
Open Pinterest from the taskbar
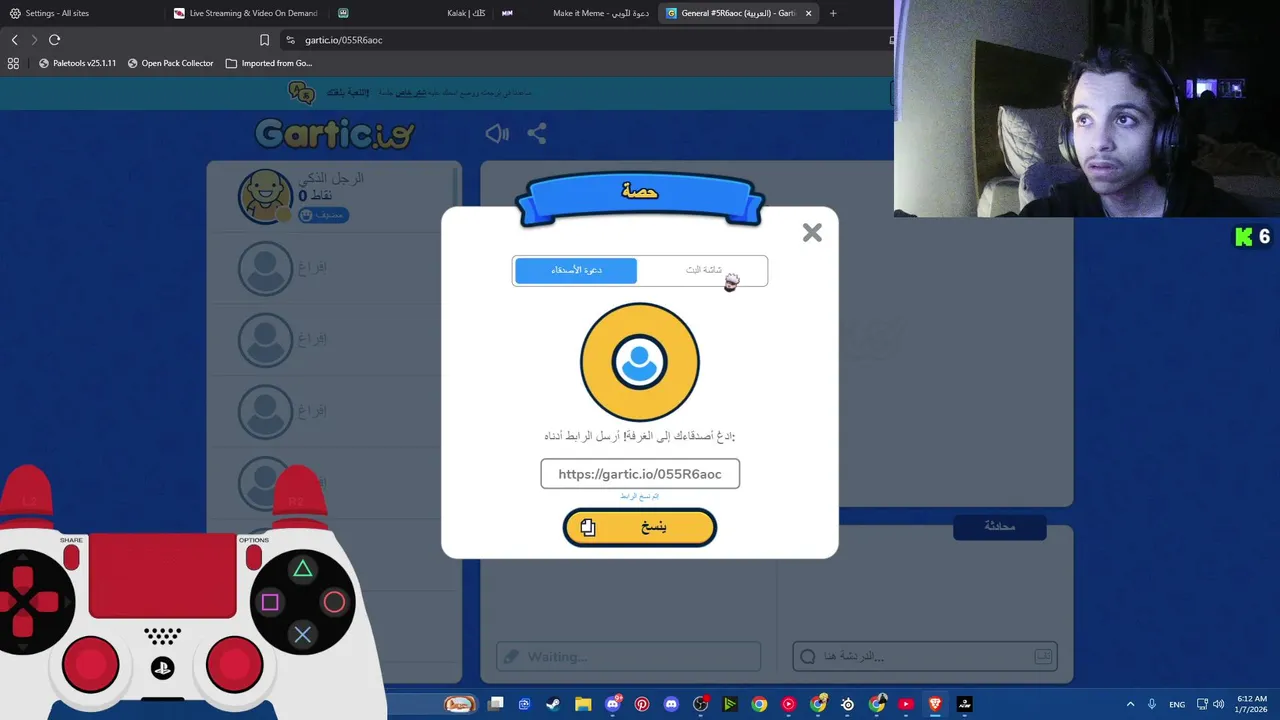[642, 704]
